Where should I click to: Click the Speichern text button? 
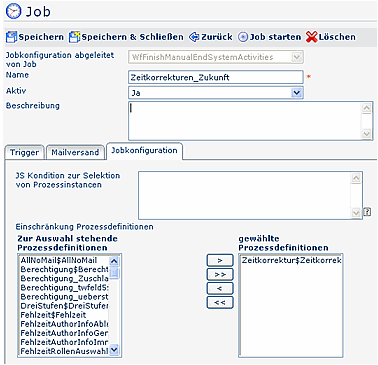pos(41,37)
